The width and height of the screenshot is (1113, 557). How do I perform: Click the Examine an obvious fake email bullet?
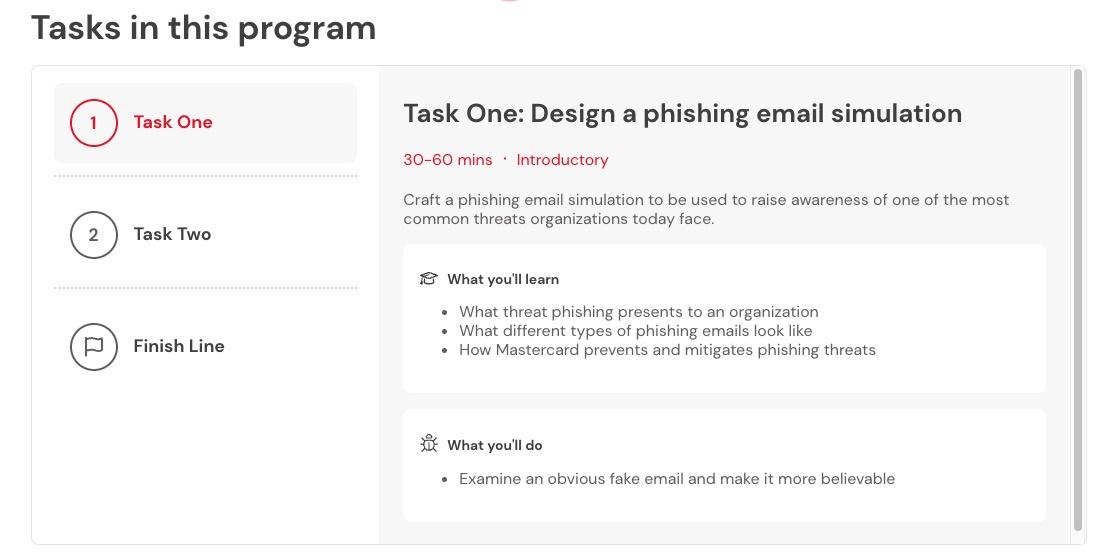coord(676,479)
